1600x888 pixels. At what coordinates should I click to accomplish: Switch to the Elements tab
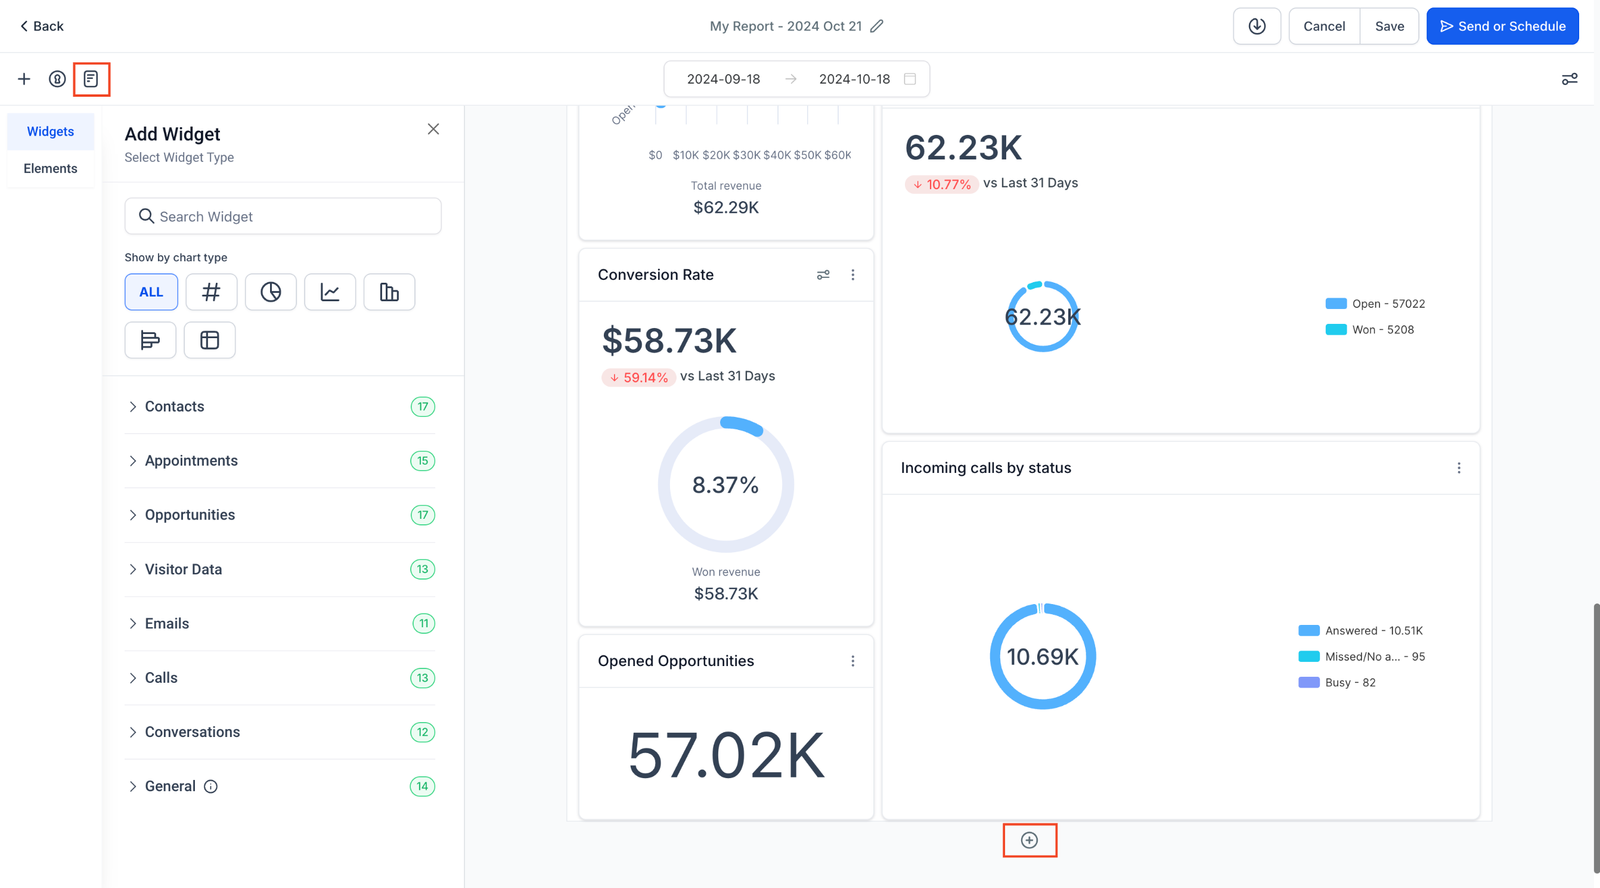pyautogui.click(x=50, y=169)
